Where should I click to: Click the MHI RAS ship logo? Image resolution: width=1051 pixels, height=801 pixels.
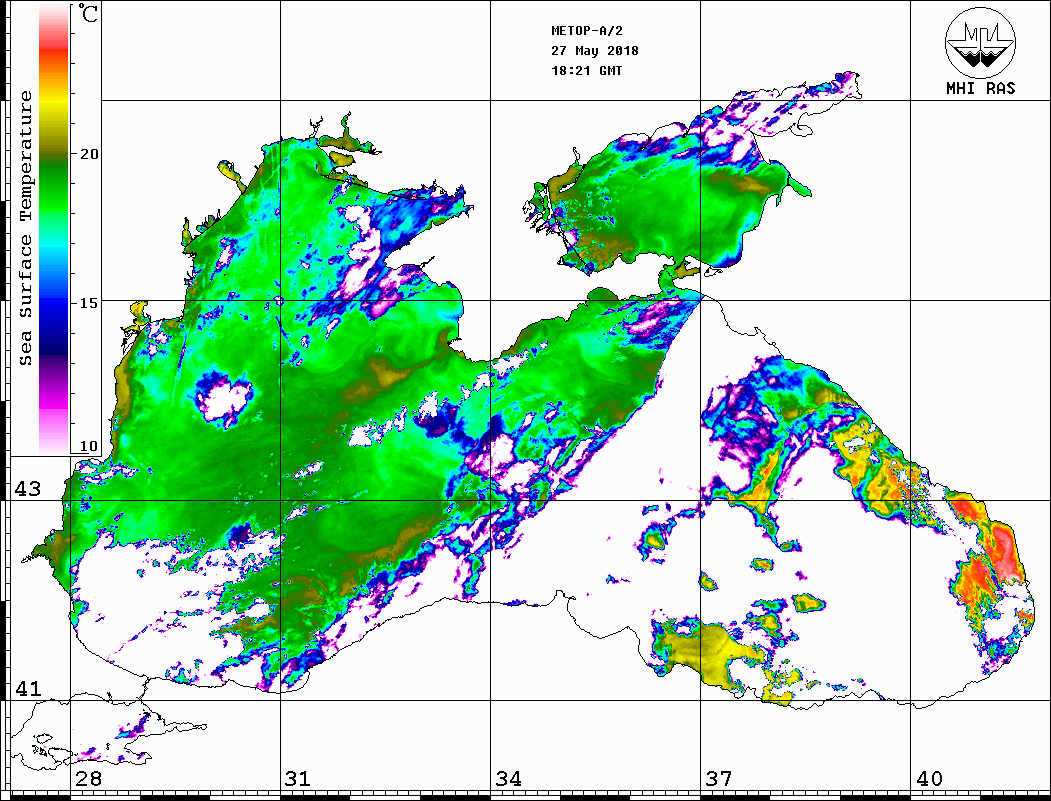(x=980, y=42)
